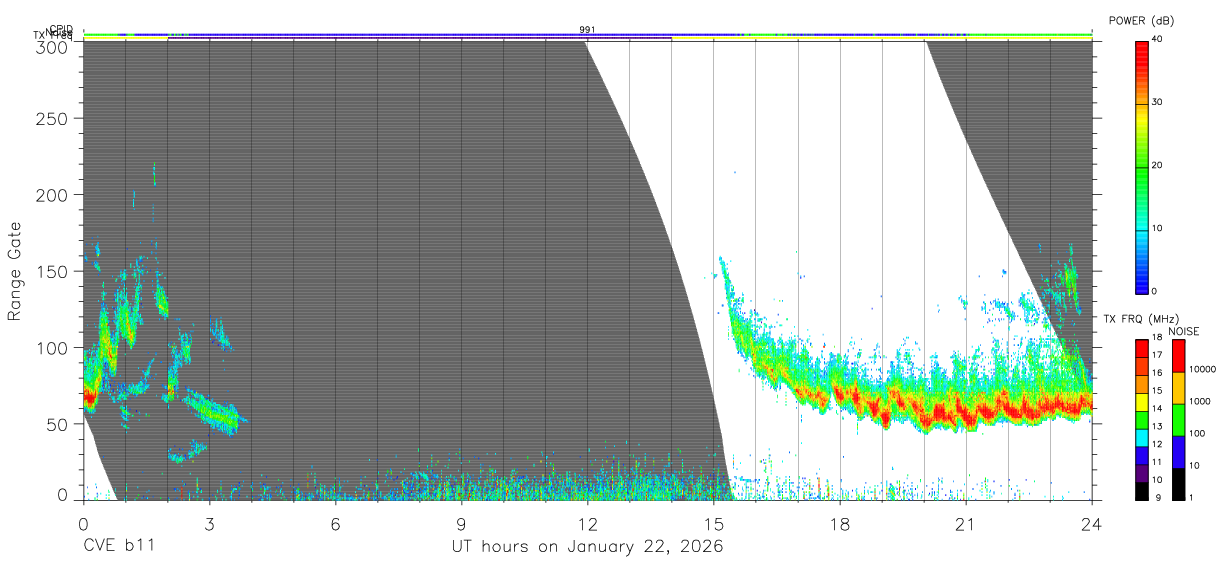Click the yellow 14–15 MHz TX FRQ swatch

click(1142, 401)
